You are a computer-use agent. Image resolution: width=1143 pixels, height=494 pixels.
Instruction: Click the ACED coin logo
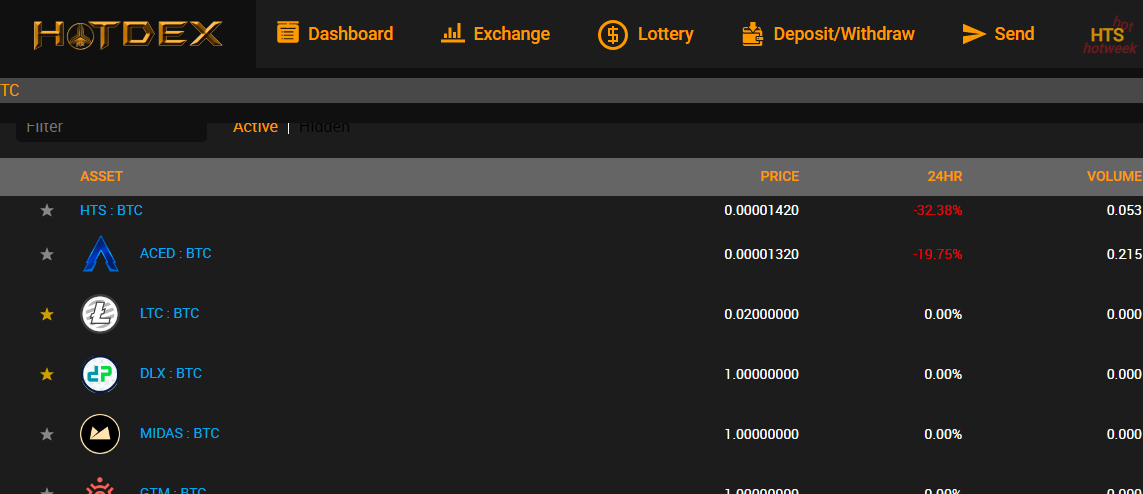101,254
